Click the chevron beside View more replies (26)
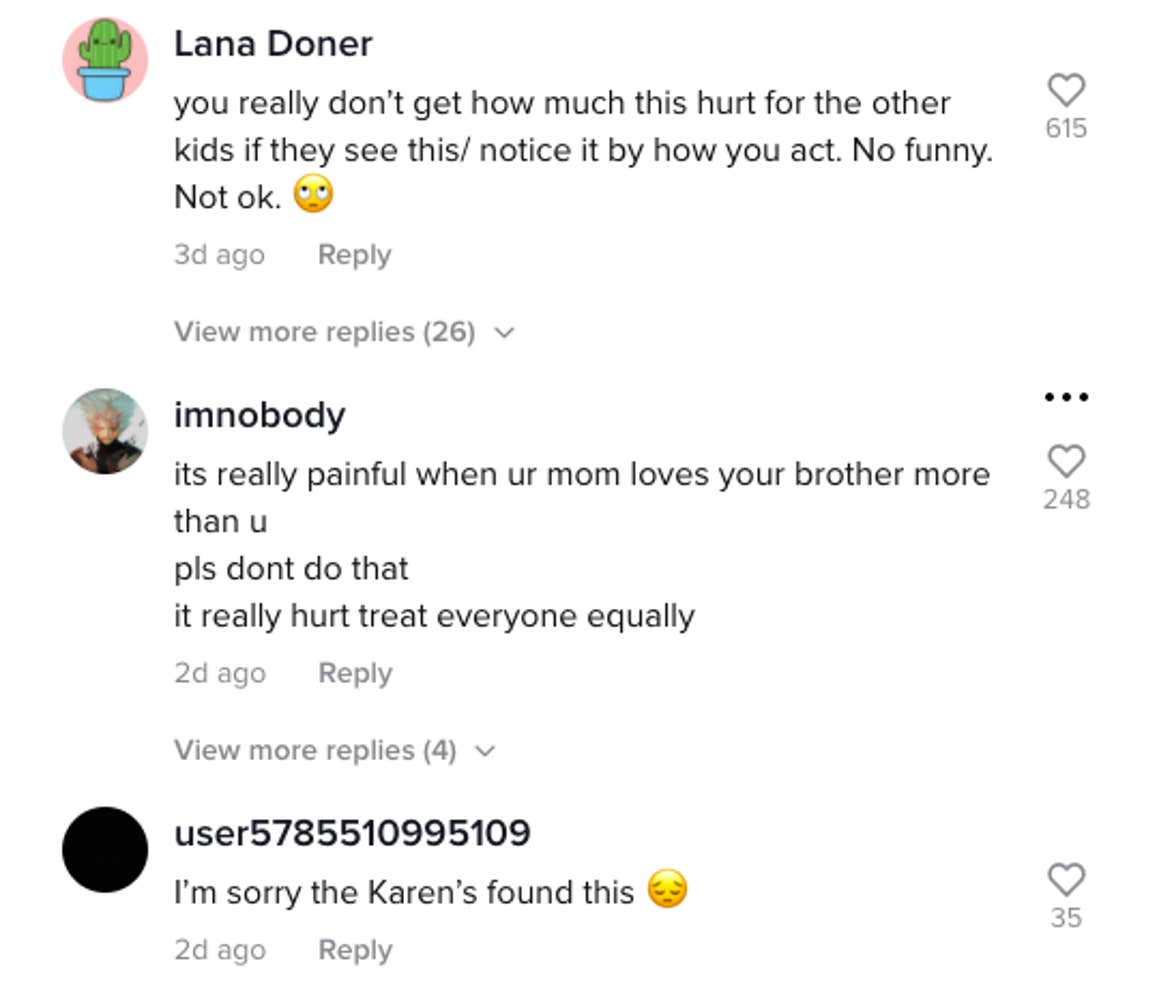The height and width of the screenshot is (1000, 1159). 505,333
